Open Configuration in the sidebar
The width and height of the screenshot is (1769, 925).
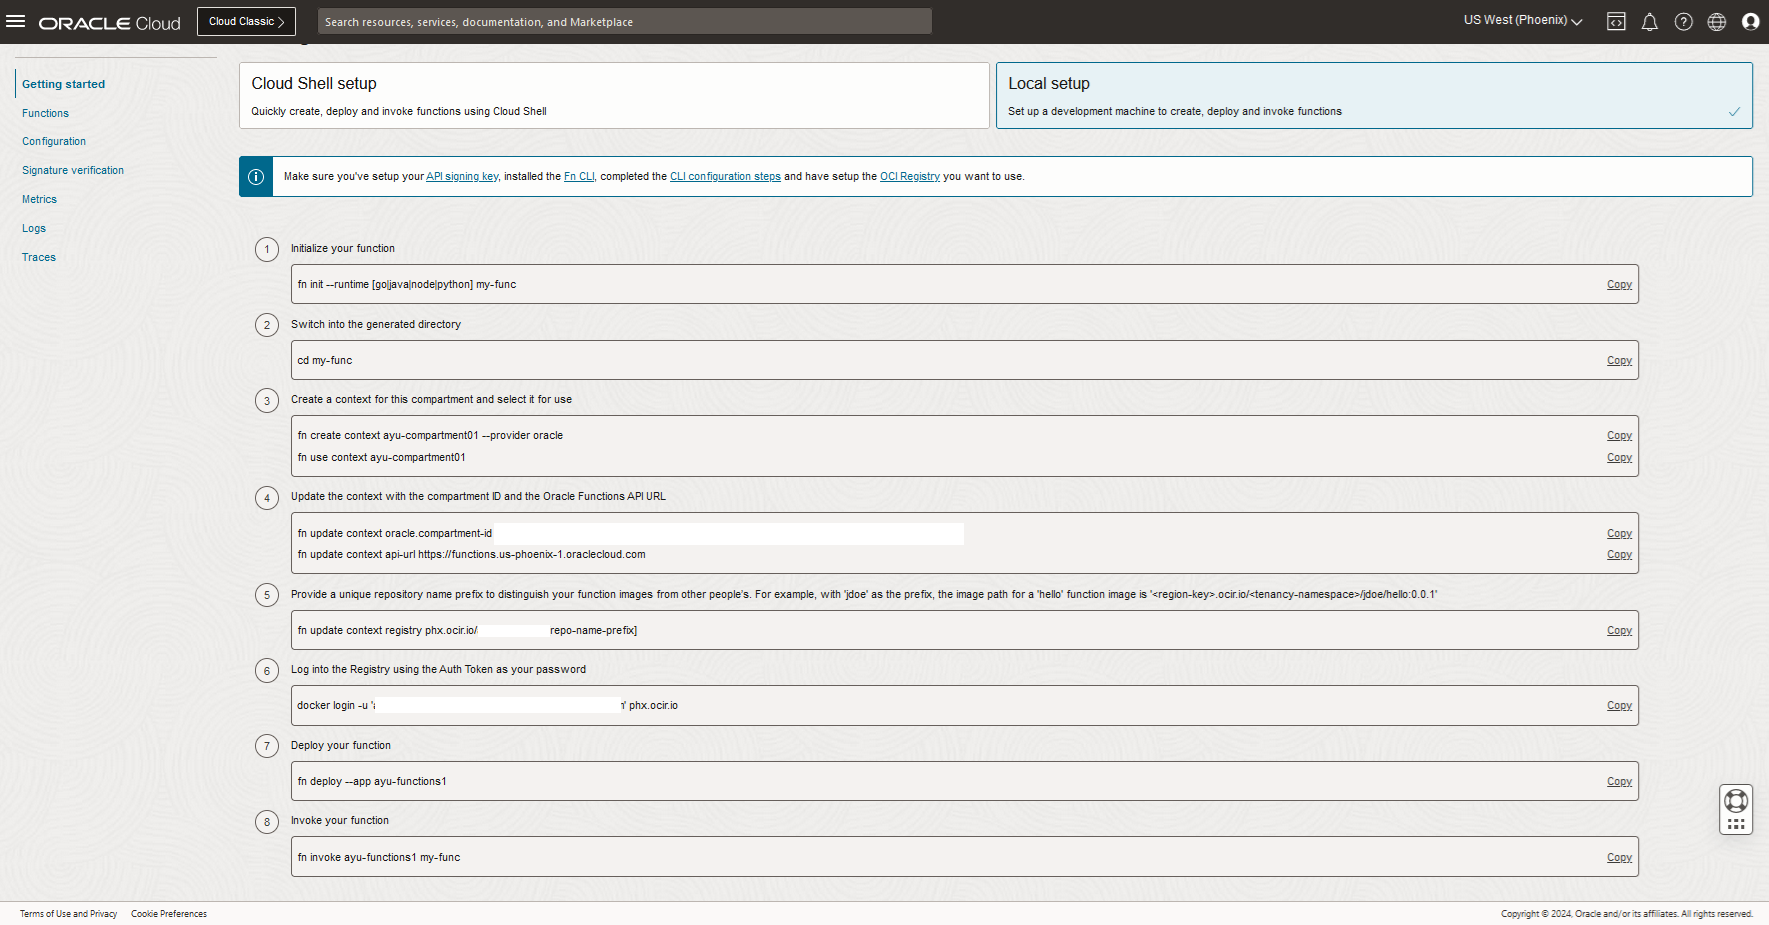tap(54, 142)
